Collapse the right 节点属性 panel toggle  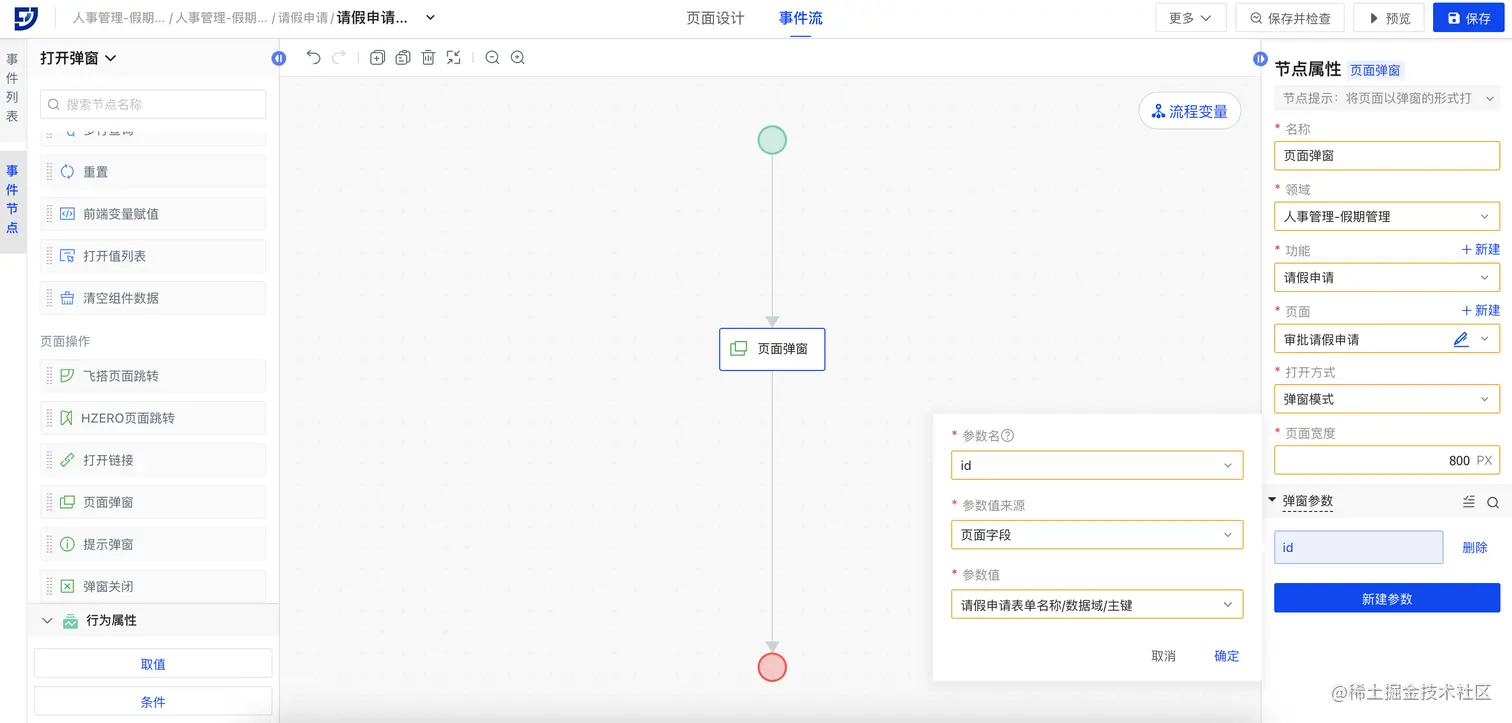tap(1260, 59)
